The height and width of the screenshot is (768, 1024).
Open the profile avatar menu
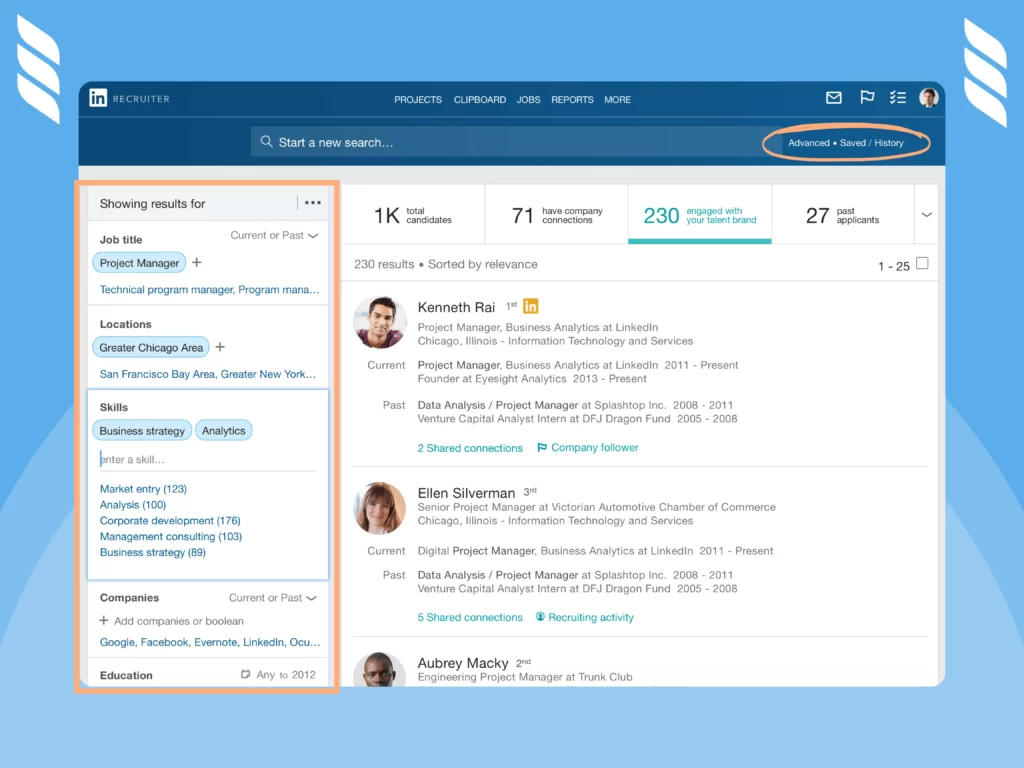tap(928, 98)
